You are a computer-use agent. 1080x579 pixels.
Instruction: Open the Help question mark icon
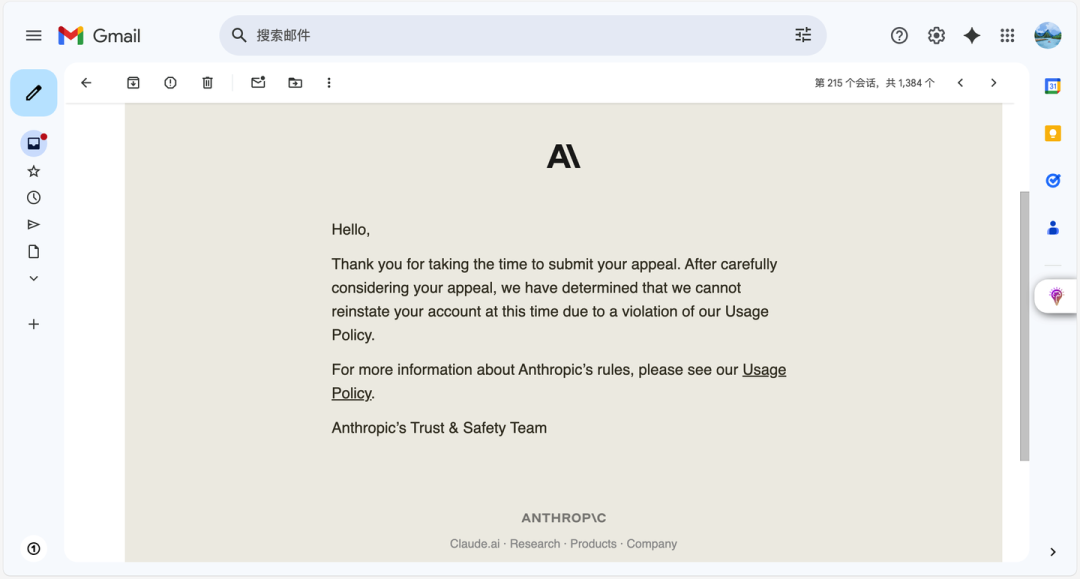[899, 35]
